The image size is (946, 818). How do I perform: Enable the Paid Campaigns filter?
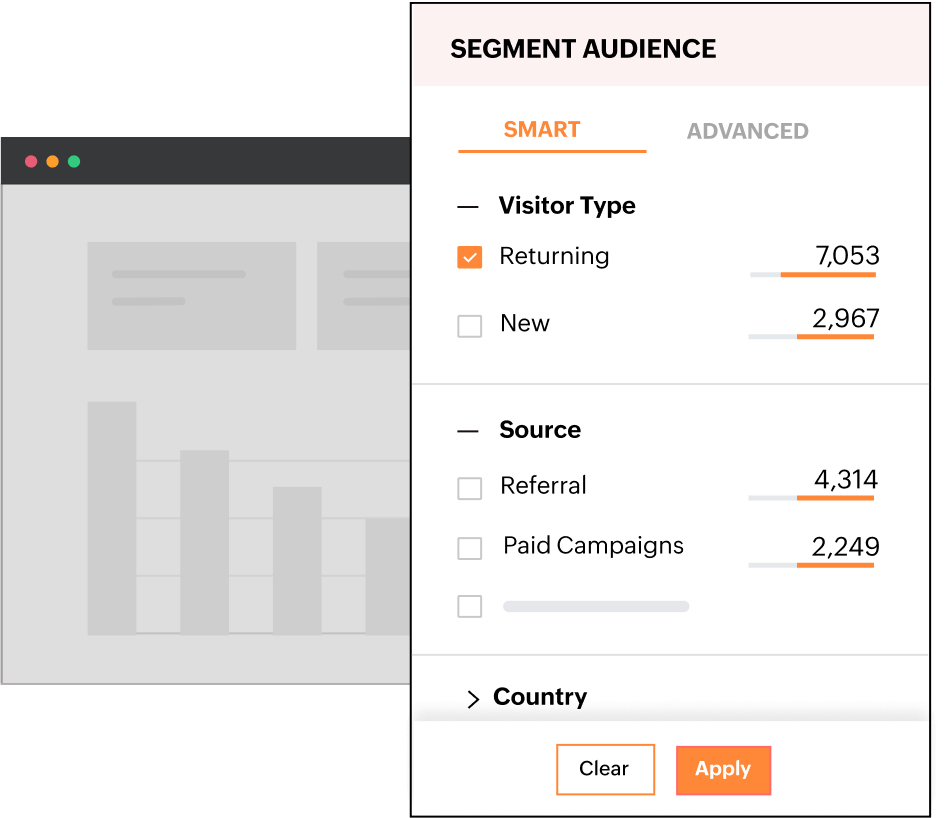(x=470, y=548)
